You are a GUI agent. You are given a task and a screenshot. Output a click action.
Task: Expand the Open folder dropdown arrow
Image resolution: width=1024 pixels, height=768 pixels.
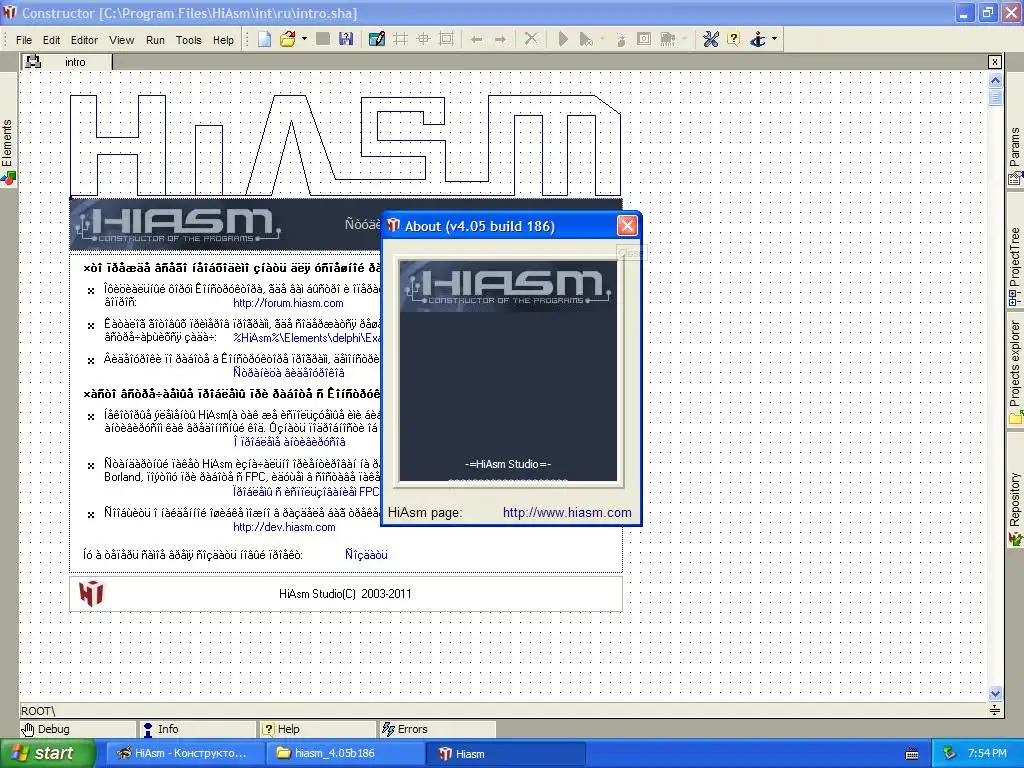[304, 39]
